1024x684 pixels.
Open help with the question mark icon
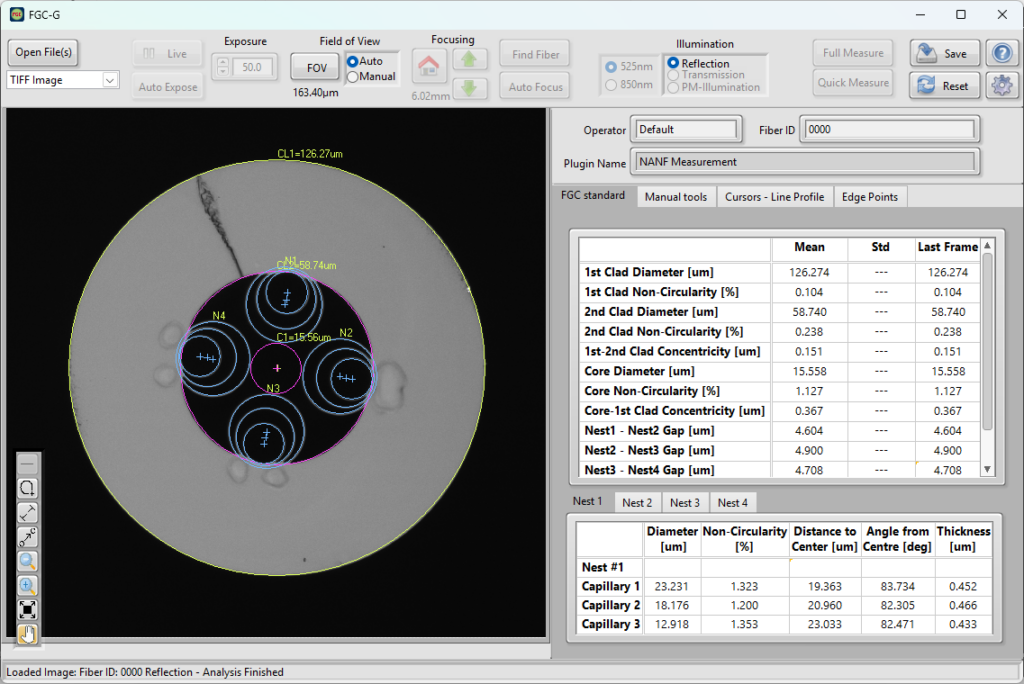tap(1002, 53)
